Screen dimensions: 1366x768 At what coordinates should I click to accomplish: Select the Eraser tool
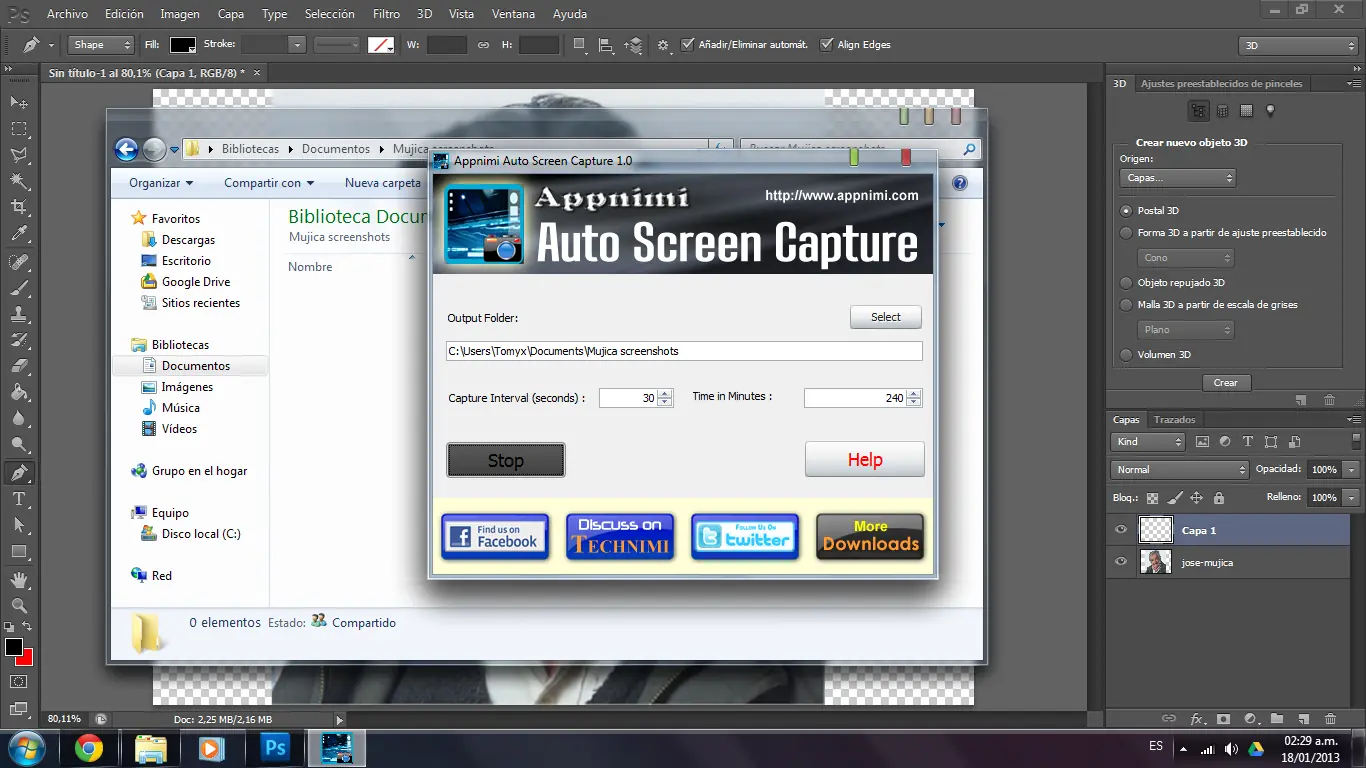[x=19, y=366]
